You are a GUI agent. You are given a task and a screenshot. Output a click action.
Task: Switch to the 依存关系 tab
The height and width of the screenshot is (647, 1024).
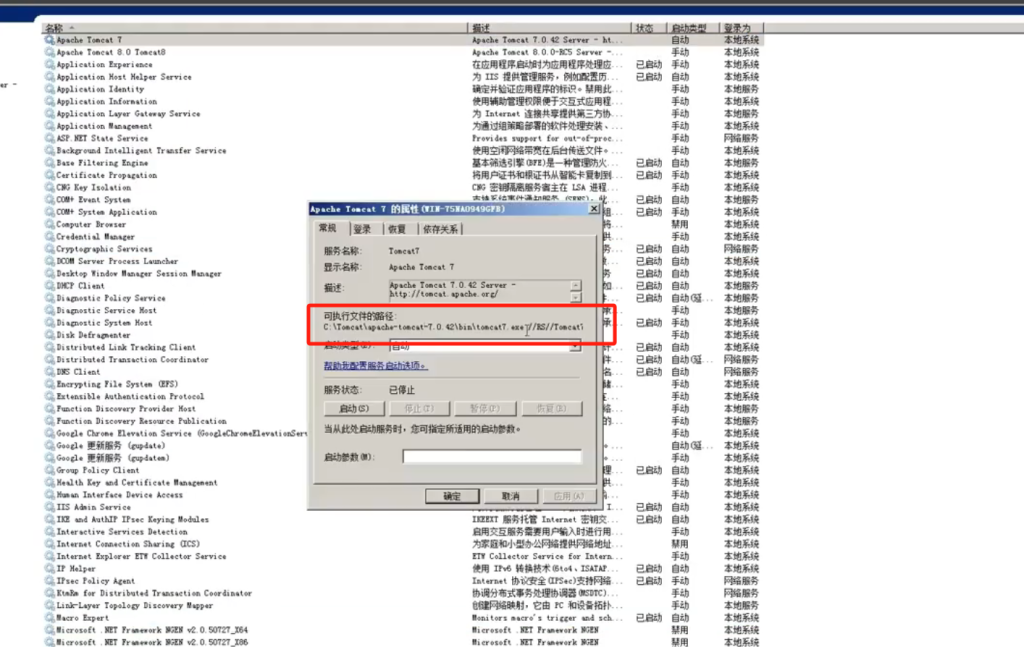(x=440, y=229)
